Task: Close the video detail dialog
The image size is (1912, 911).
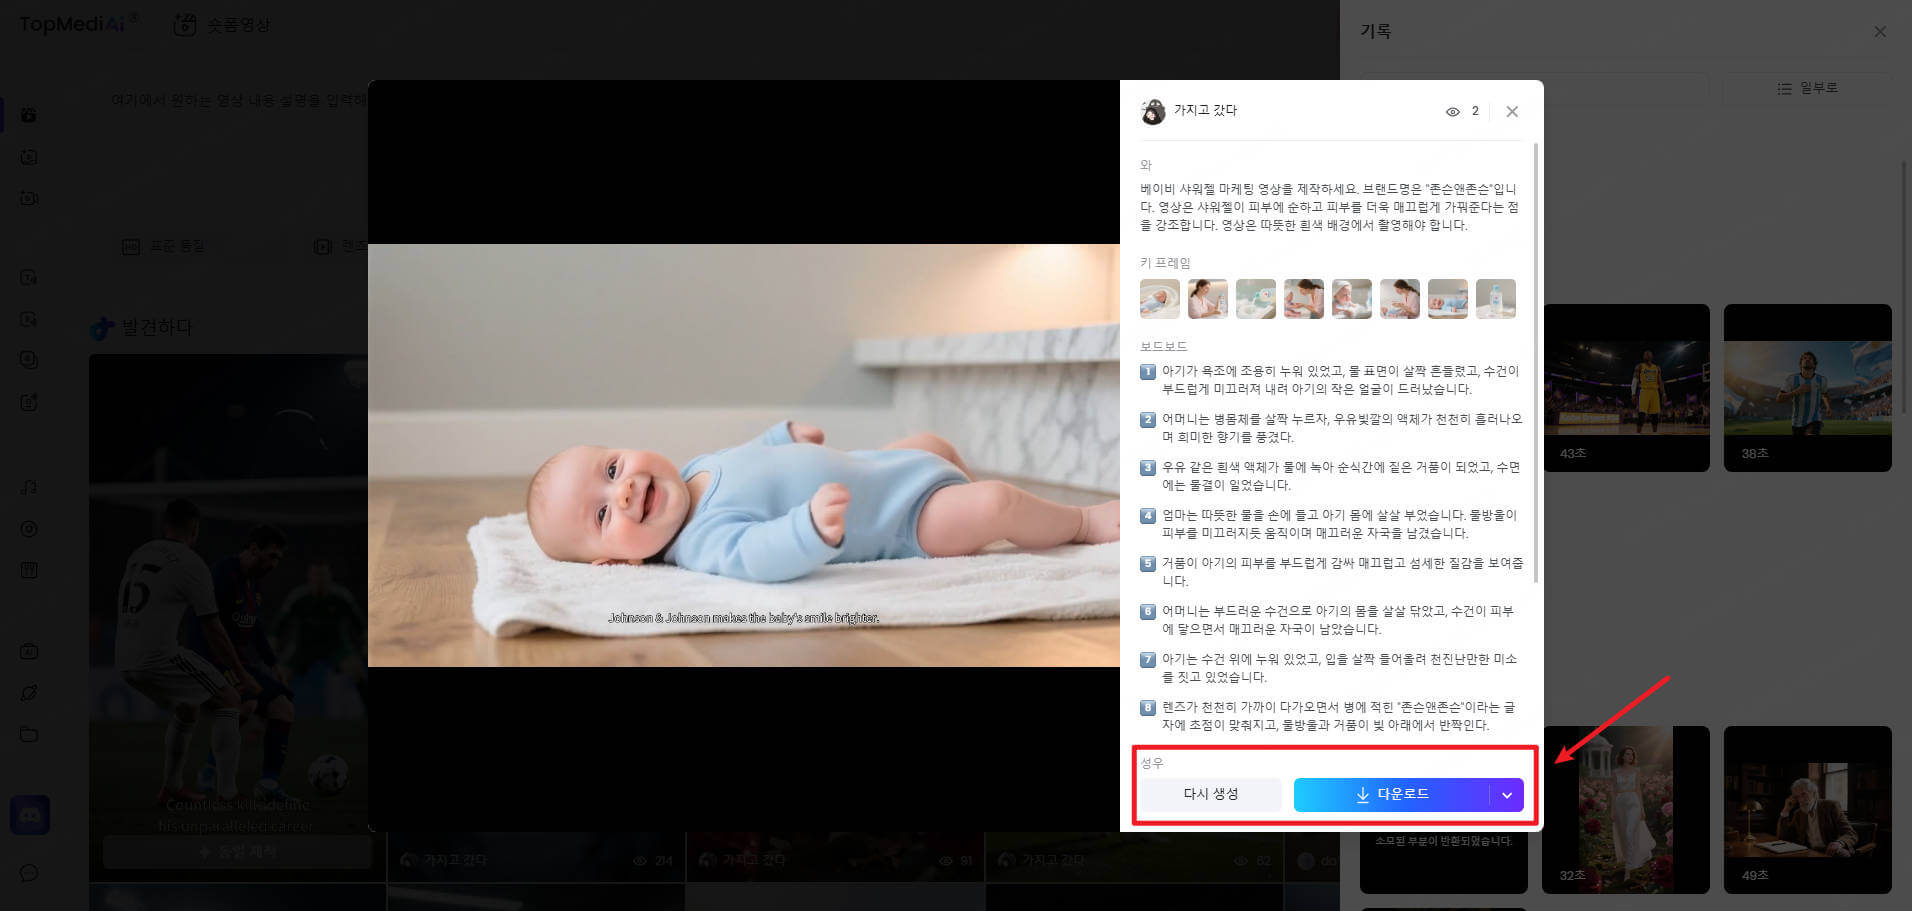Action: point(1512,112)
